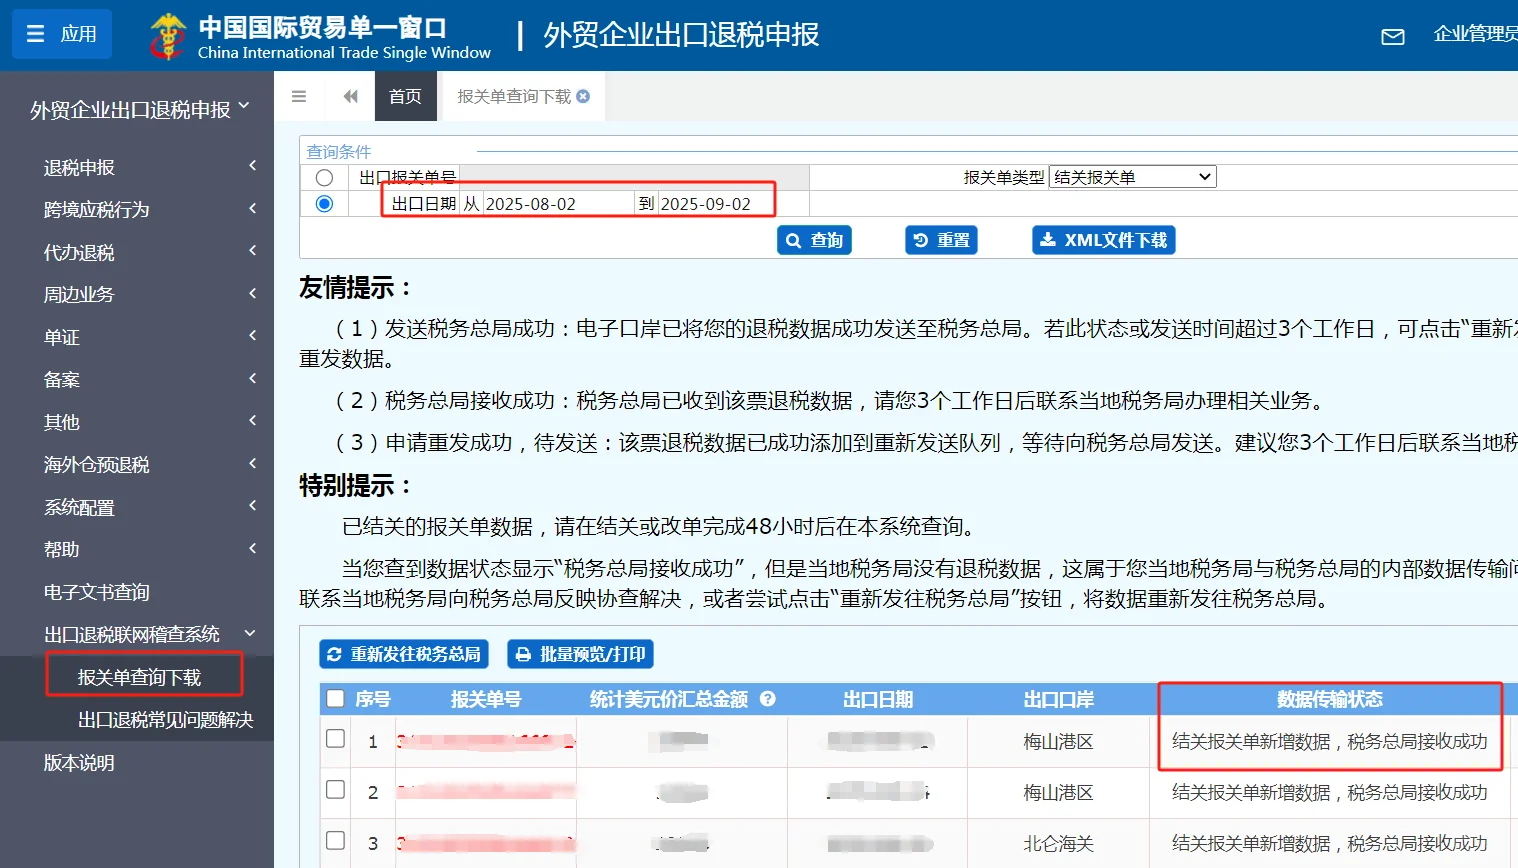Open the help tooltip beside 统计美元价汇总金额
Image resolution: width=1518 pixels, height=868 pixels.
click(x=767, y=700)
